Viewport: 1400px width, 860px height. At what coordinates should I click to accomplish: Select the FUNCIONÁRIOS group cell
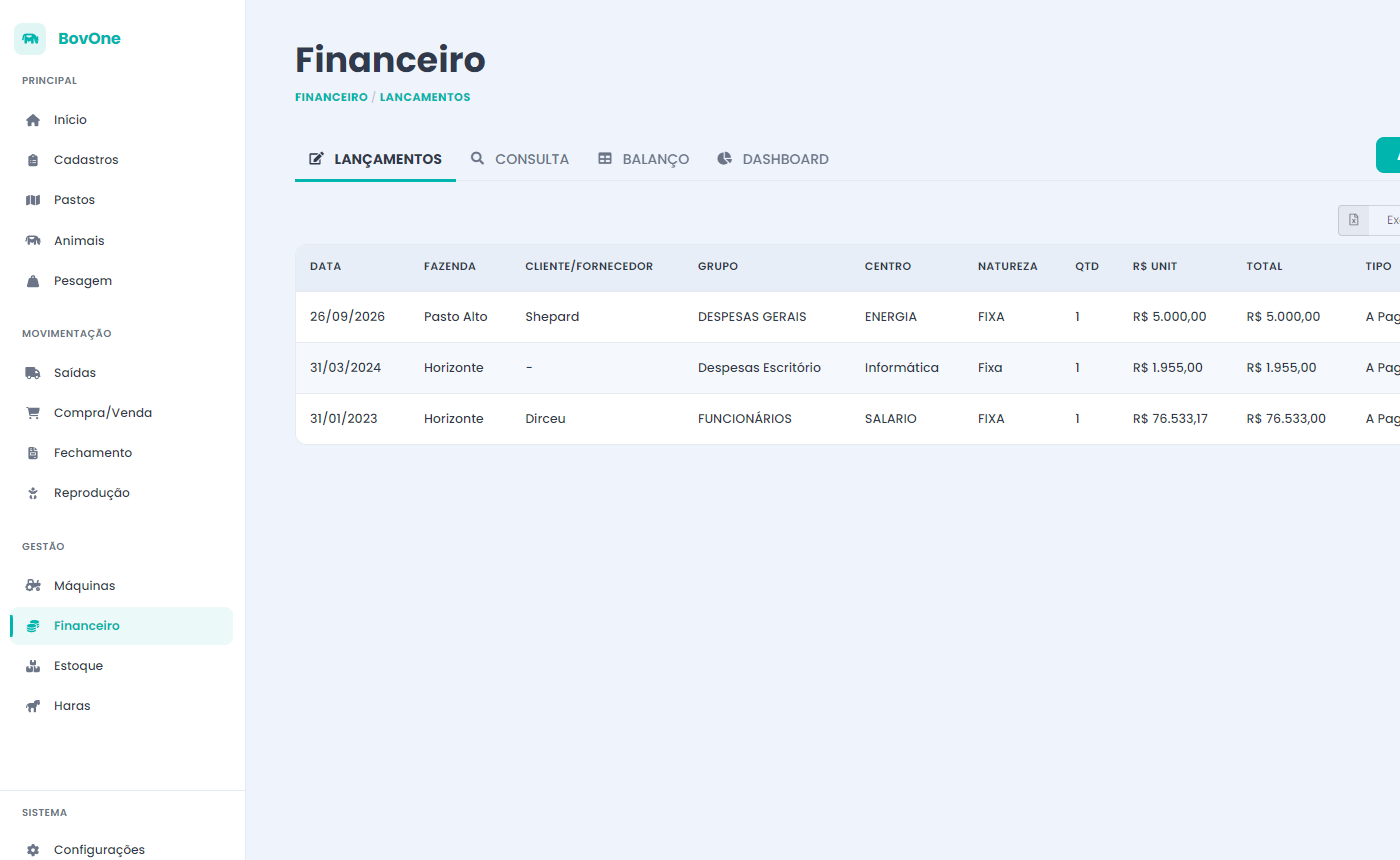click(745, 419)
